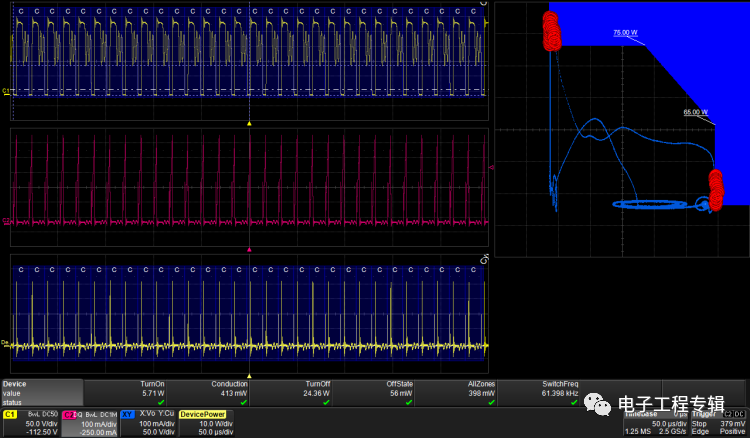The height and width of the screenshot is (438, 750).
Task: Open the C2 channel descriptor box
Action: tap(90, 423)
